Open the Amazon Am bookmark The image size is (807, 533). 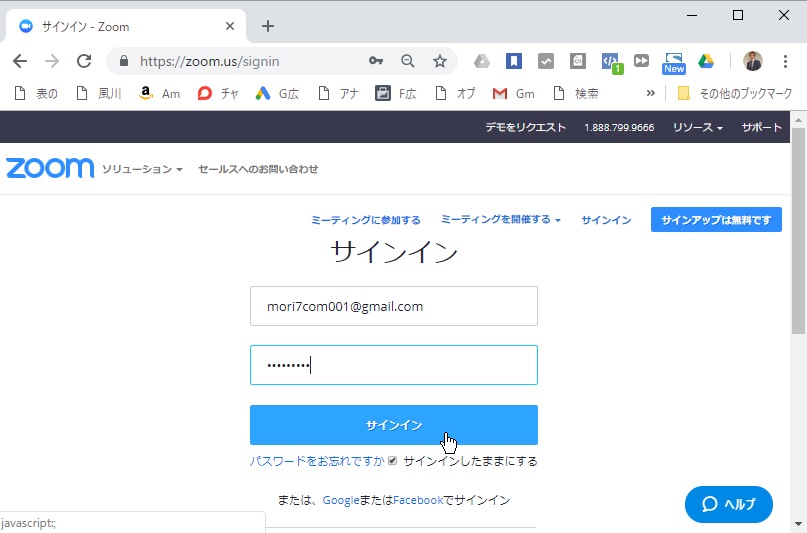click(160, 94)
